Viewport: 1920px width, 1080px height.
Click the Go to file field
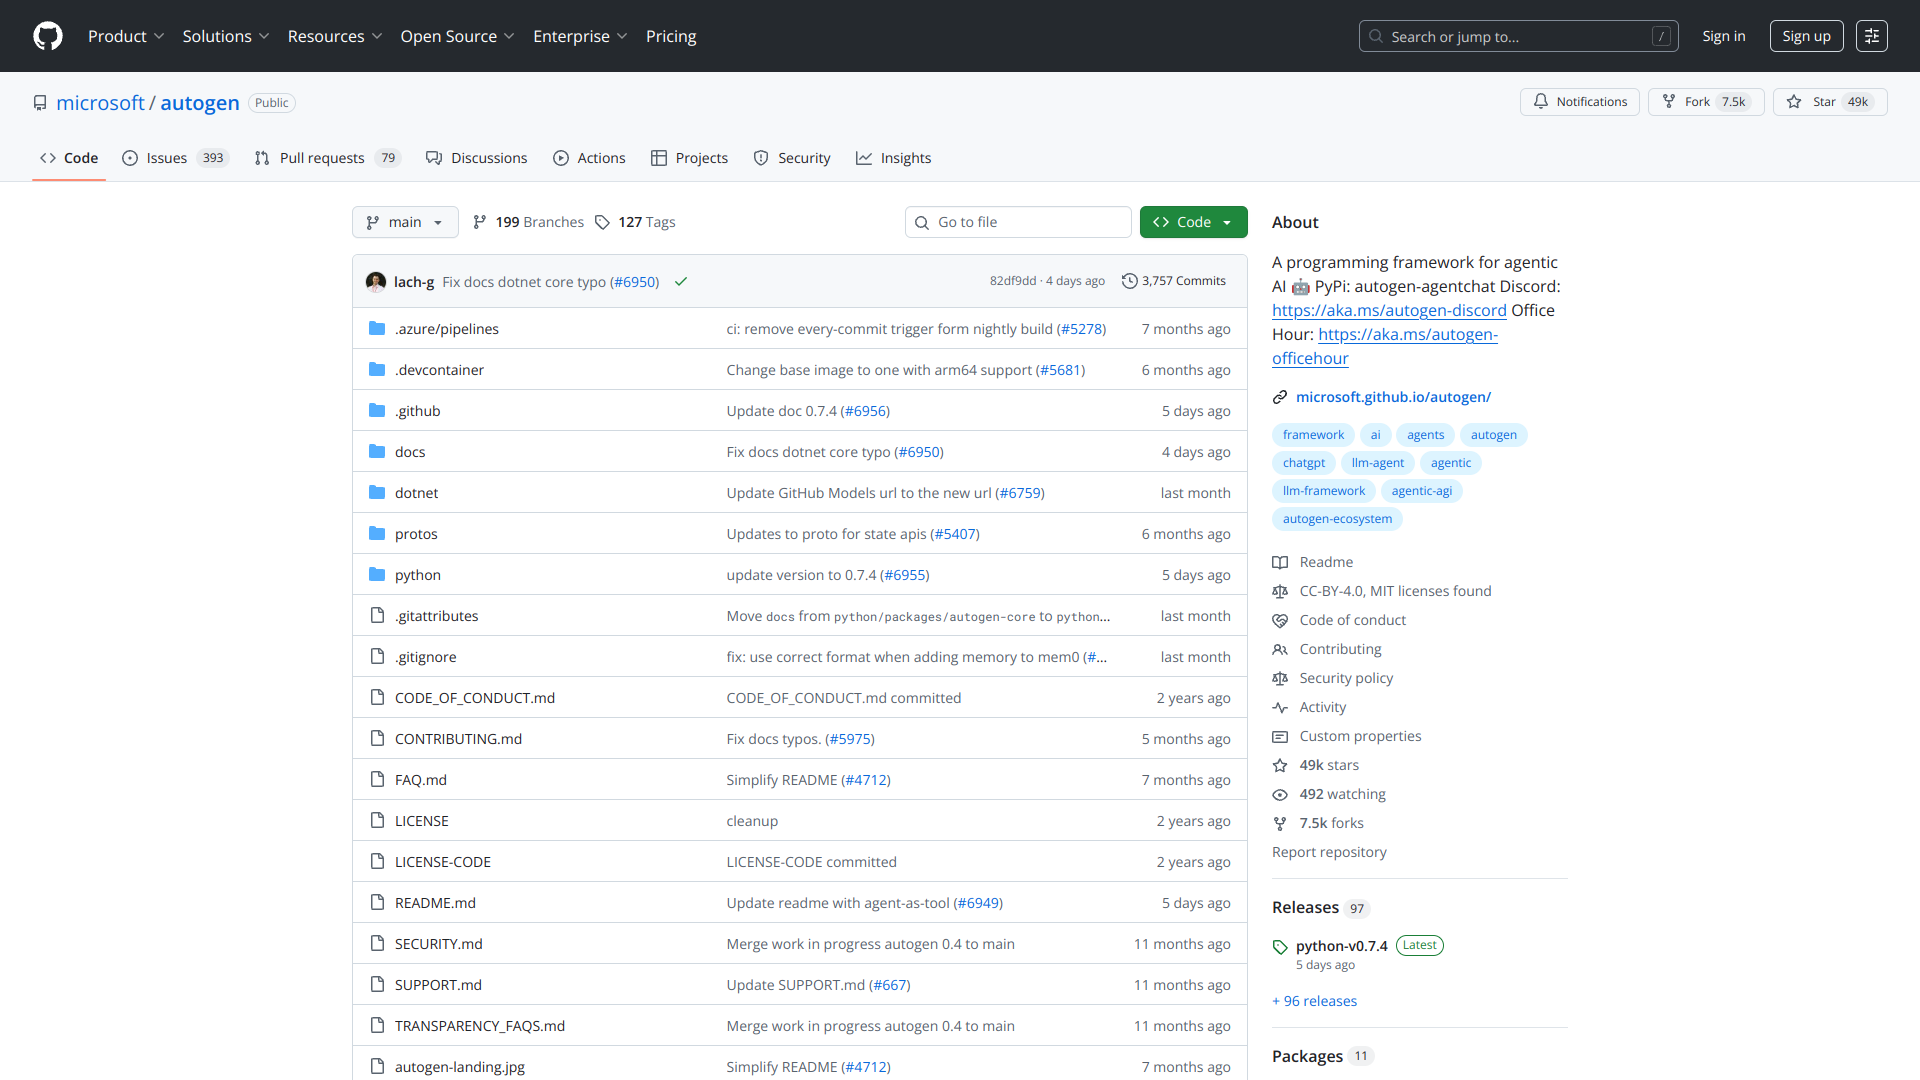(1018, 222)
